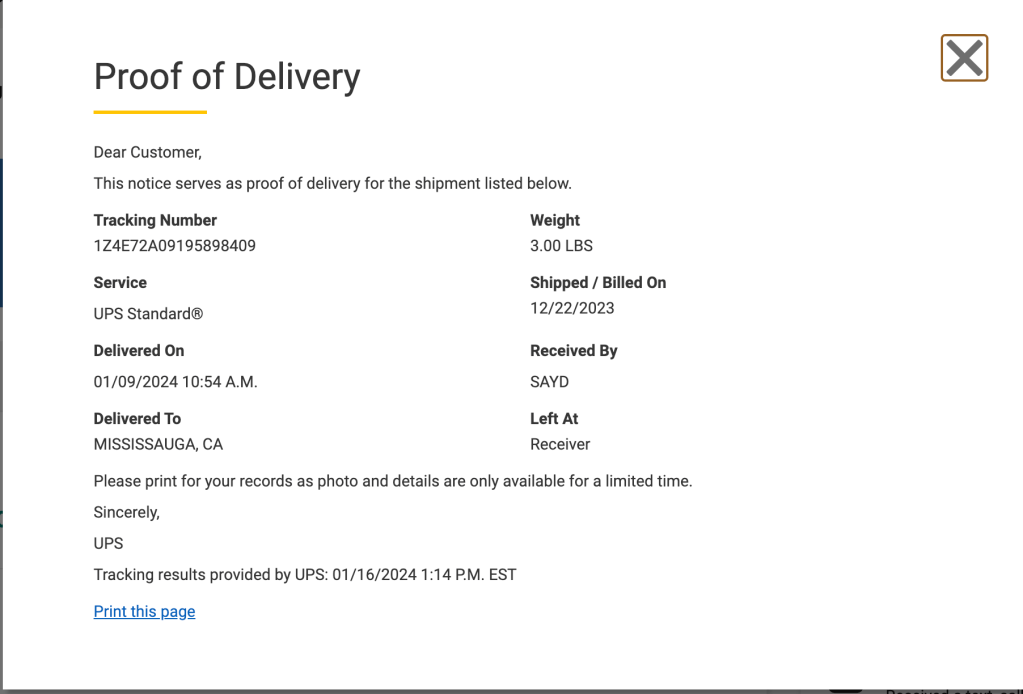Image resolution: width=1023 pixels, height=694 pixels.
Task: Click the Shipped / Billed On label
Action: click(x=598, y=283)
